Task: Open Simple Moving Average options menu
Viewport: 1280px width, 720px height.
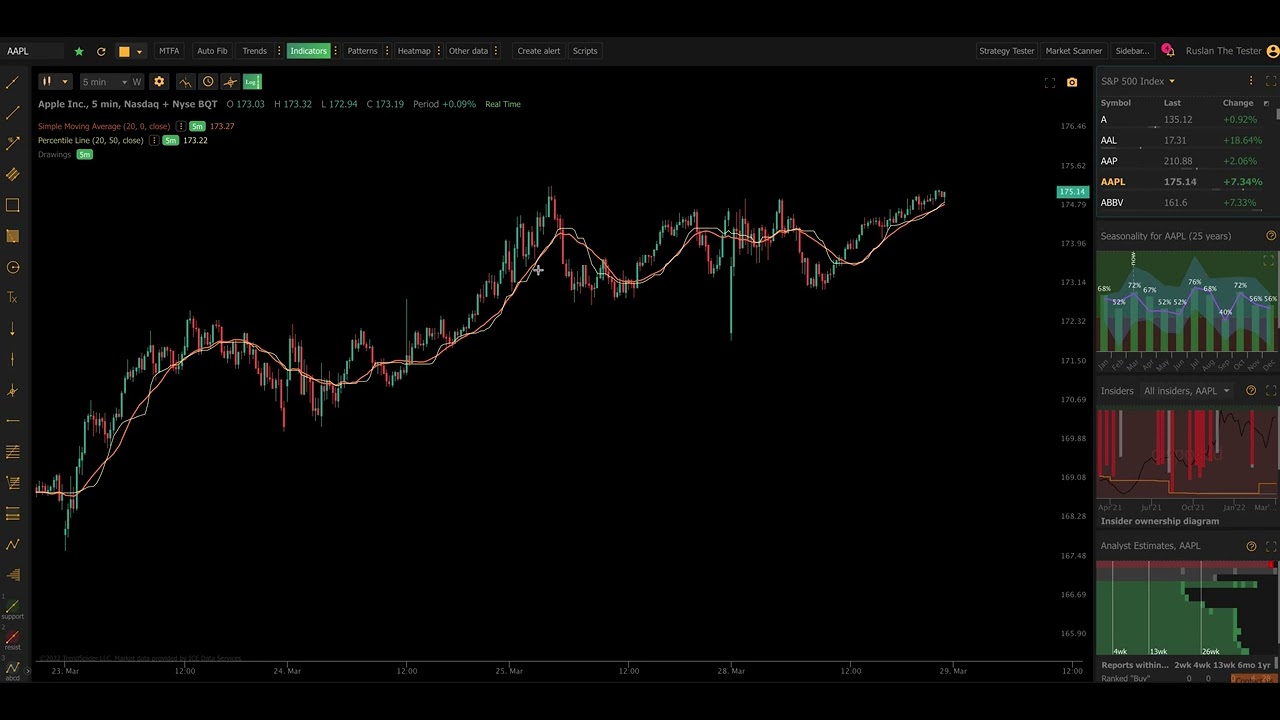Action: [x=180, y=126]
